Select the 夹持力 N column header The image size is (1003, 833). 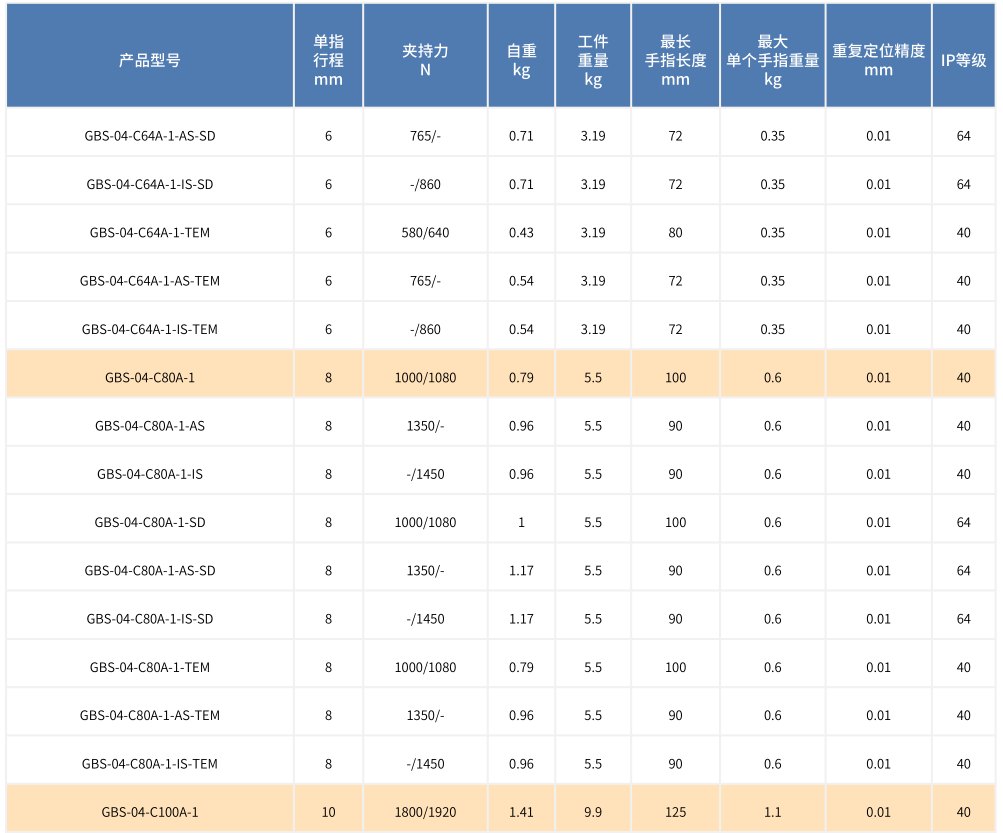tap(425, 60)
